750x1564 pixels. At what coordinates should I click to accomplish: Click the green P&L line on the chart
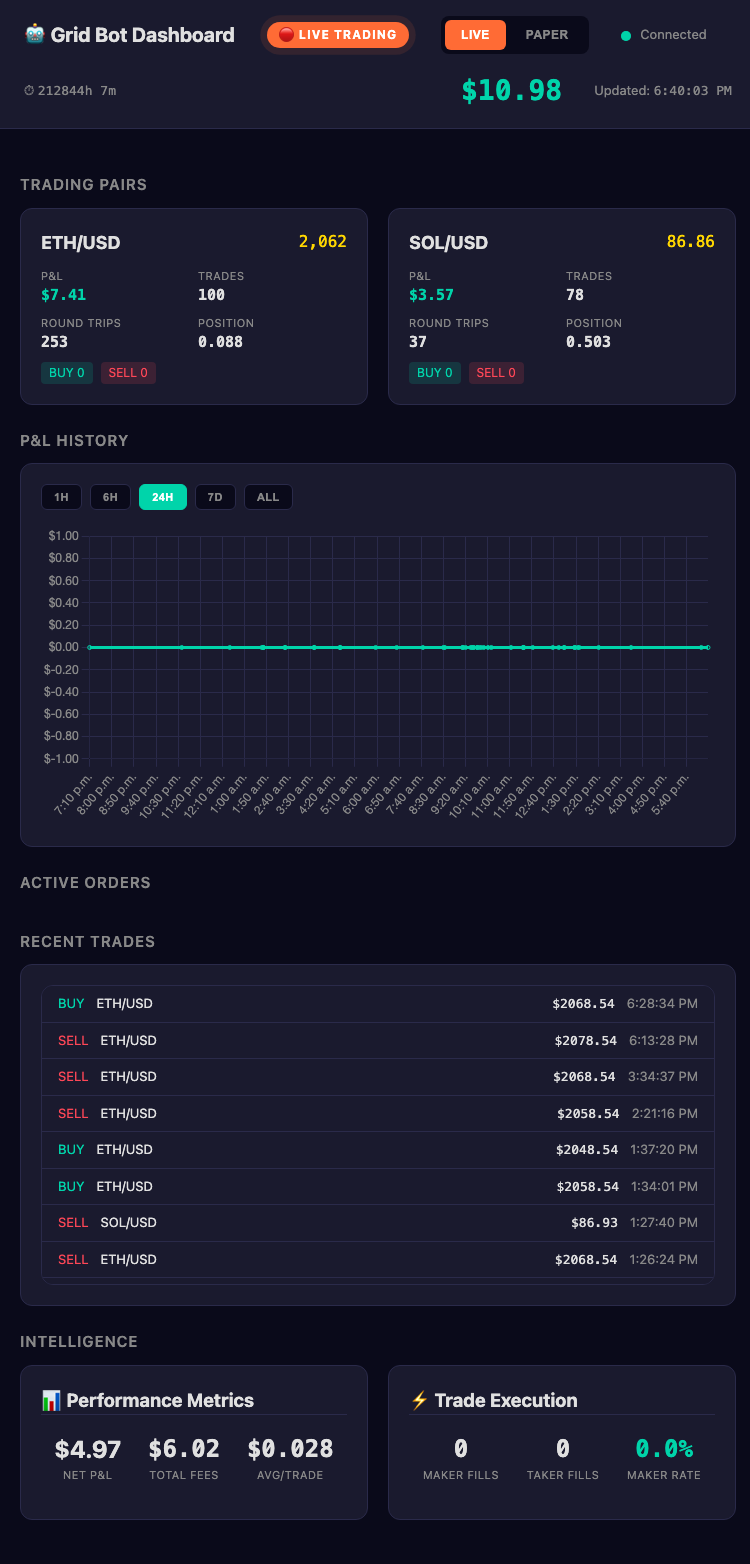coord(400,646)
